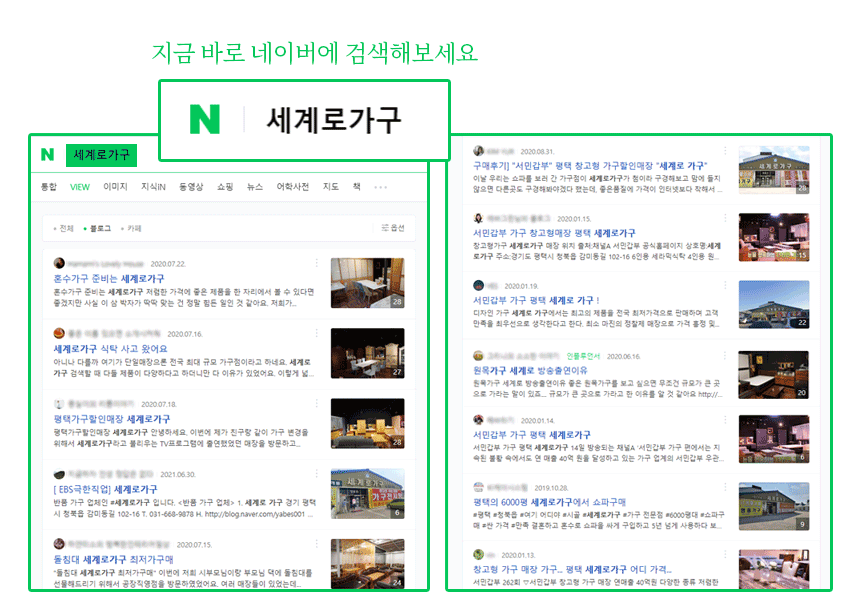Open thumbnail beside '원목가구 세계로 방송출연이유'
Viewport: 860px width, 614px height.
point(774,375)
